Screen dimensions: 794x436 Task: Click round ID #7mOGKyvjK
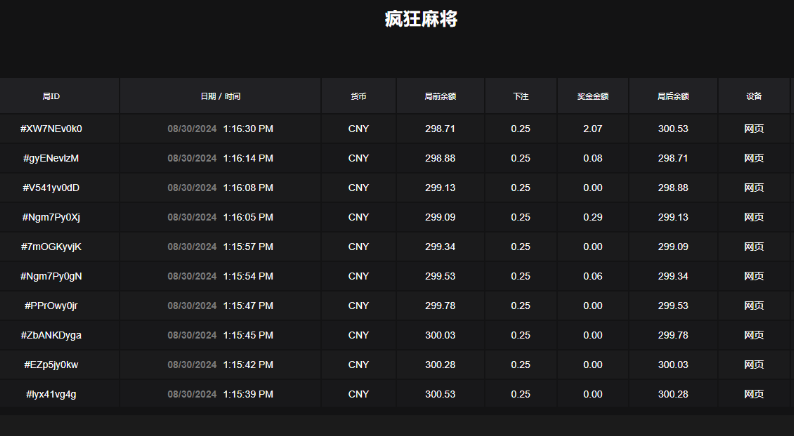pyautogui.click(x=51, y=247)
